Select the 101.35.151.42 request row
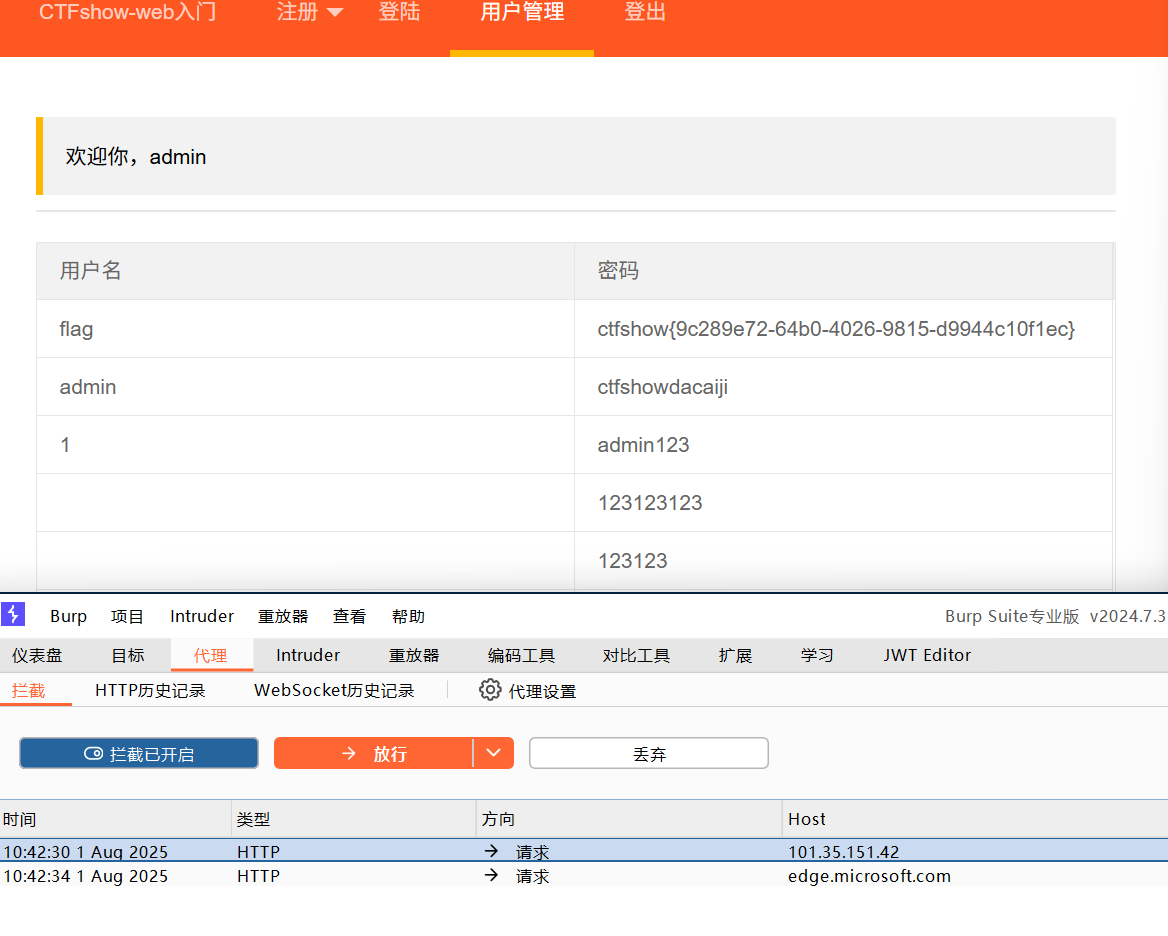 (x=584, y=852)
